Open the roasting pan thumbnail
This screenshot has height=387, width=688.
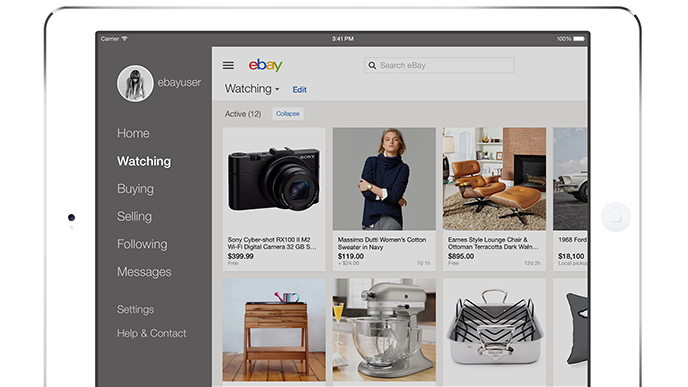(494, 330)
